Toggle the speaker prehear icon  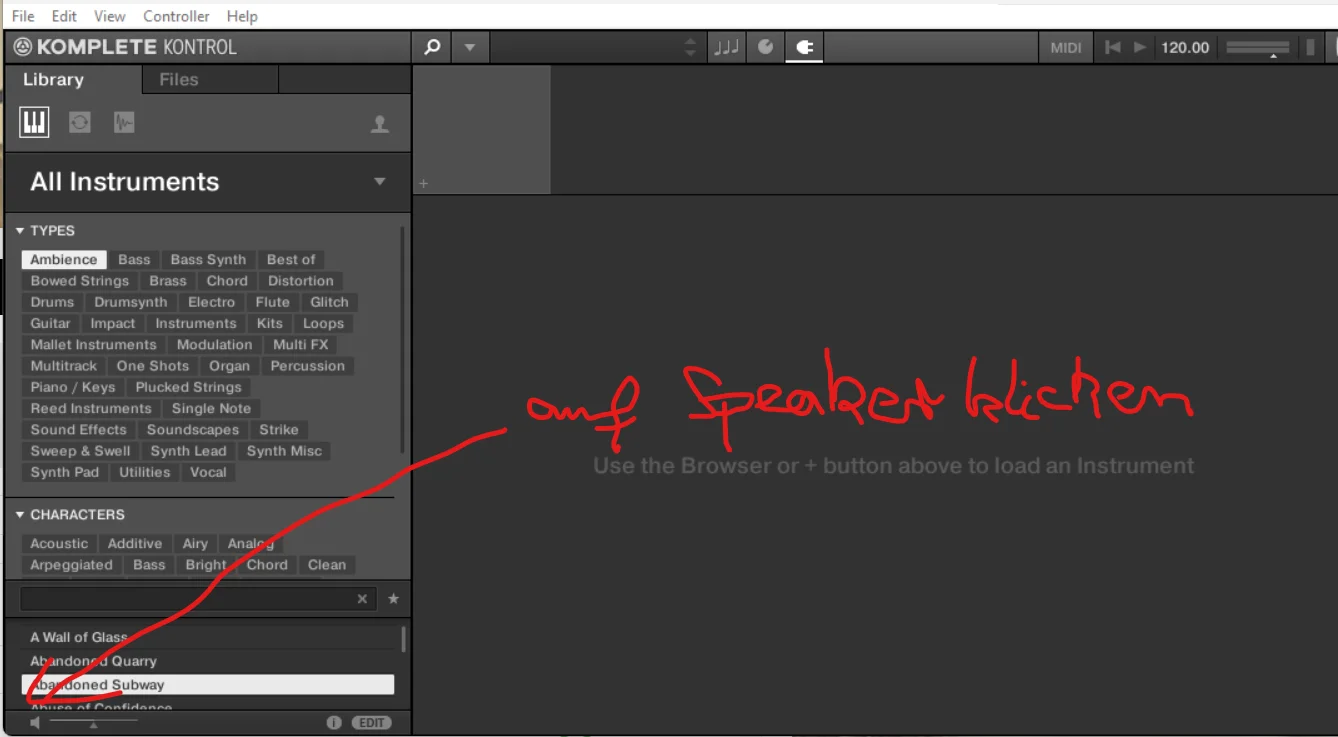click(35, 723)
